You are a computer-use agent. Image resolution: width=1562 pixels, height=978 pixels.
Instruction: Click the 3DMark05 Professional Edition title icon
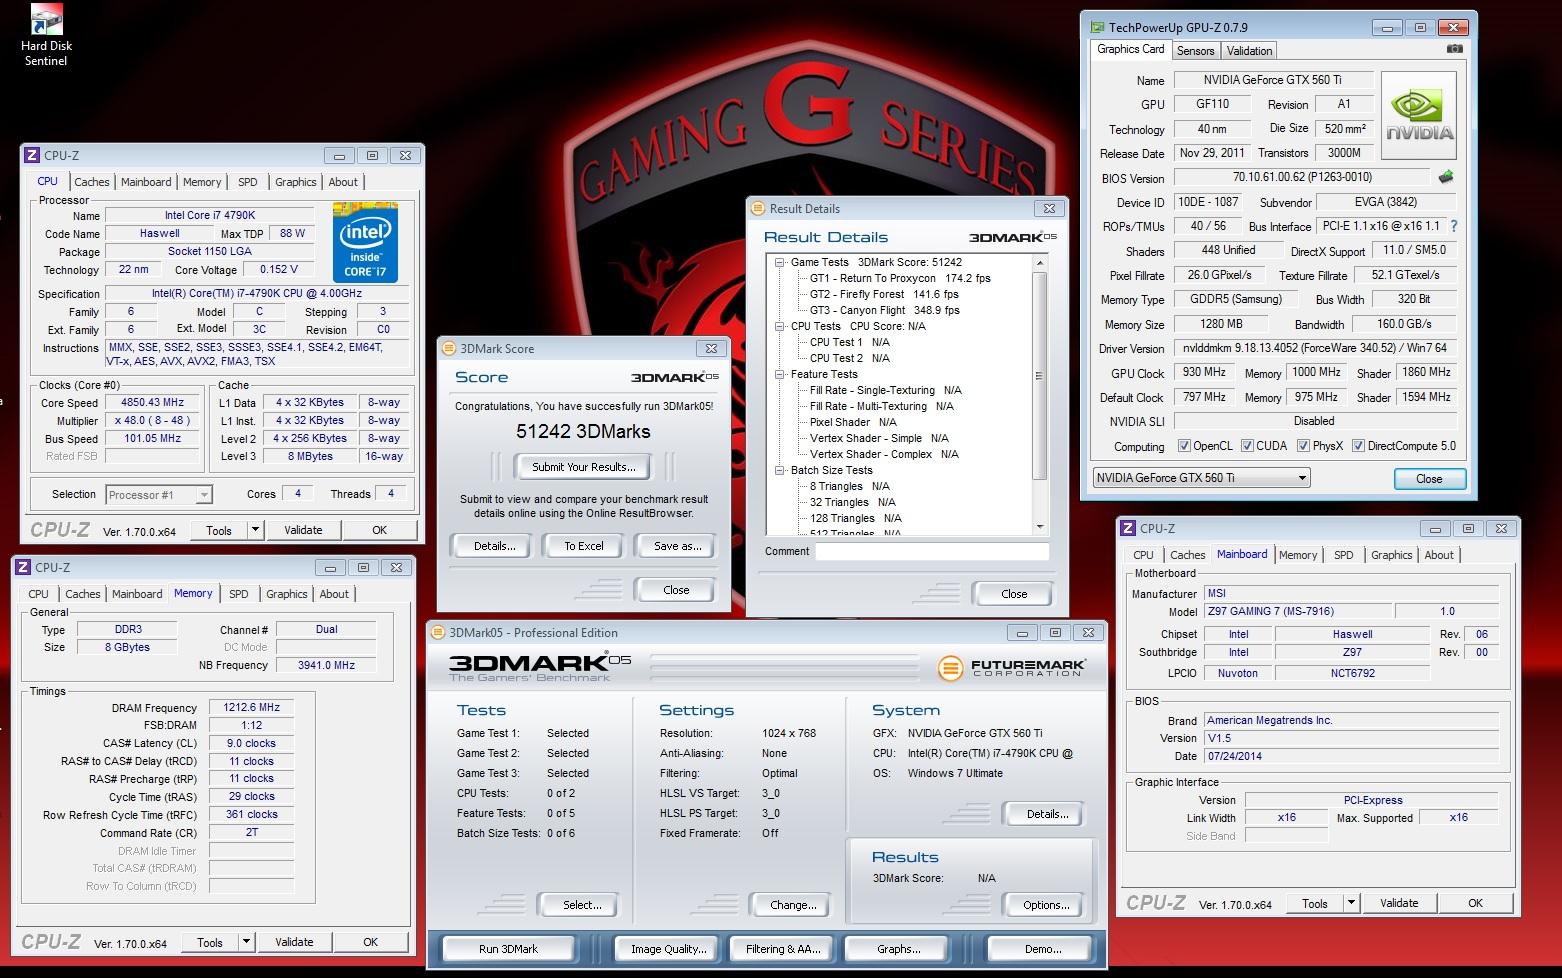438,632
